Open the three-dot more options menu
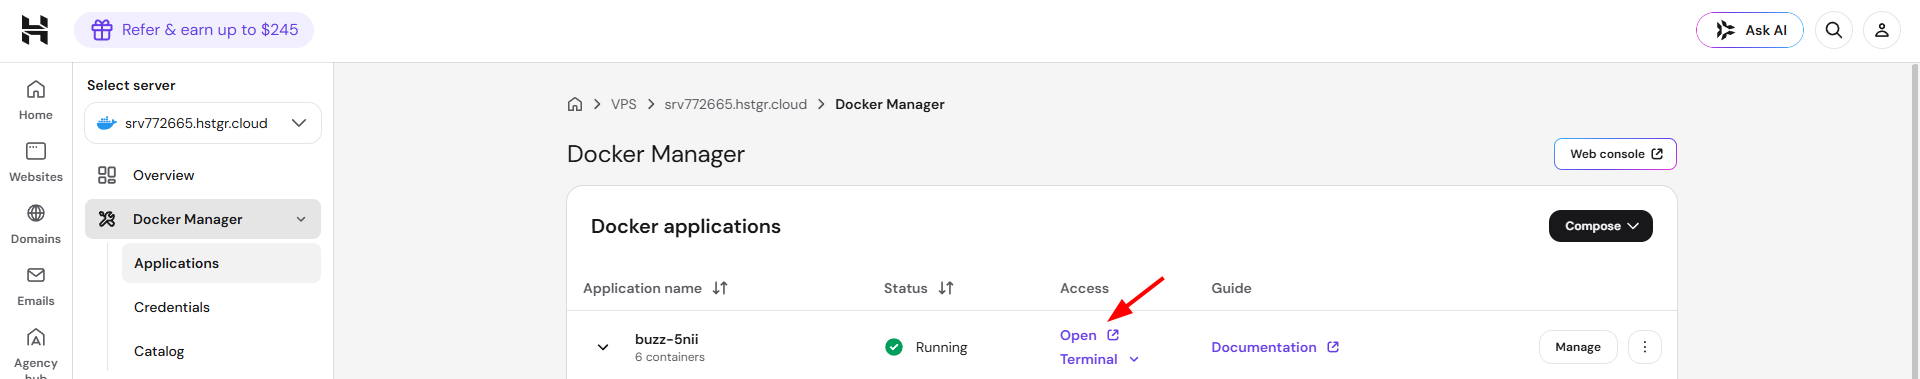The width and height of the screenshot is (1920, 379). (1645, 347)
